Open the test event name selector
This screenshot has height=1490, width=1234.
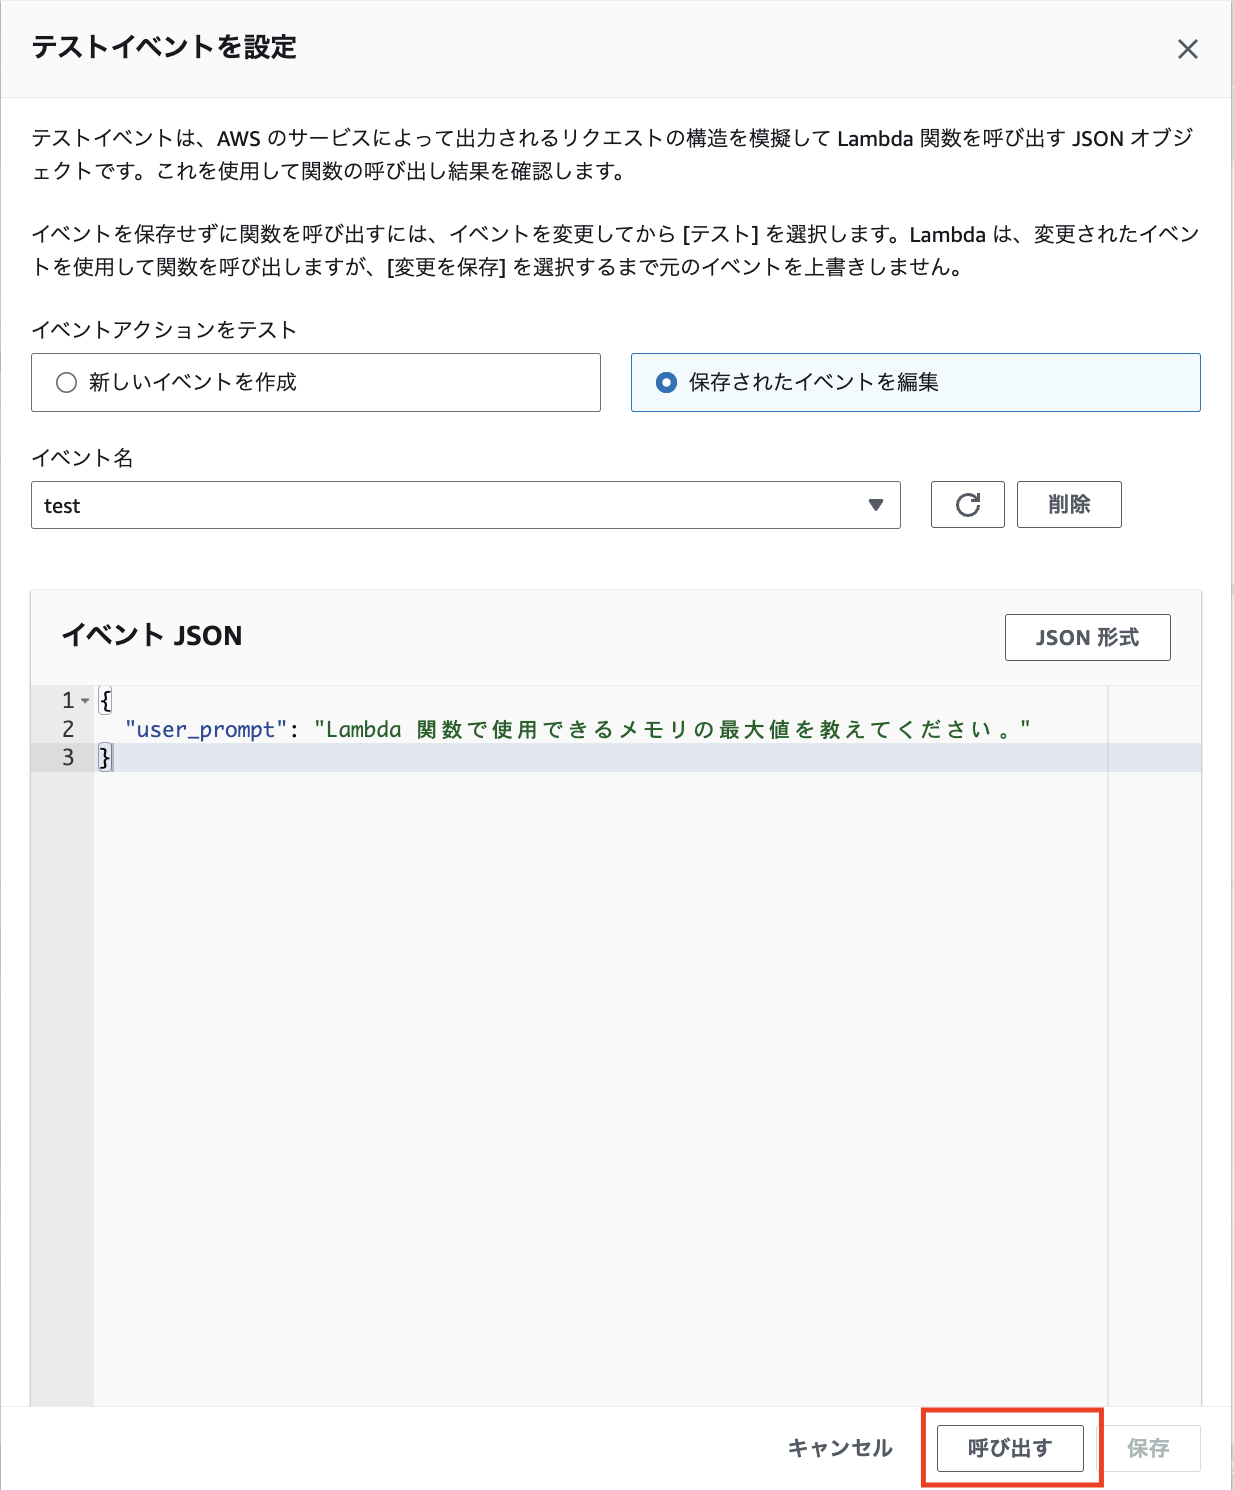(x=465, y=505)
